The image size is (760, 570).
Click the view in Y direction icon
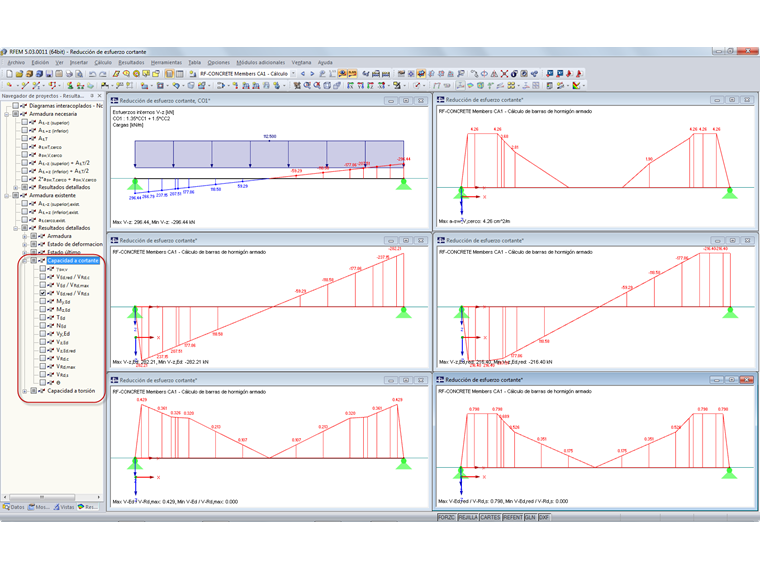(360, 85)
